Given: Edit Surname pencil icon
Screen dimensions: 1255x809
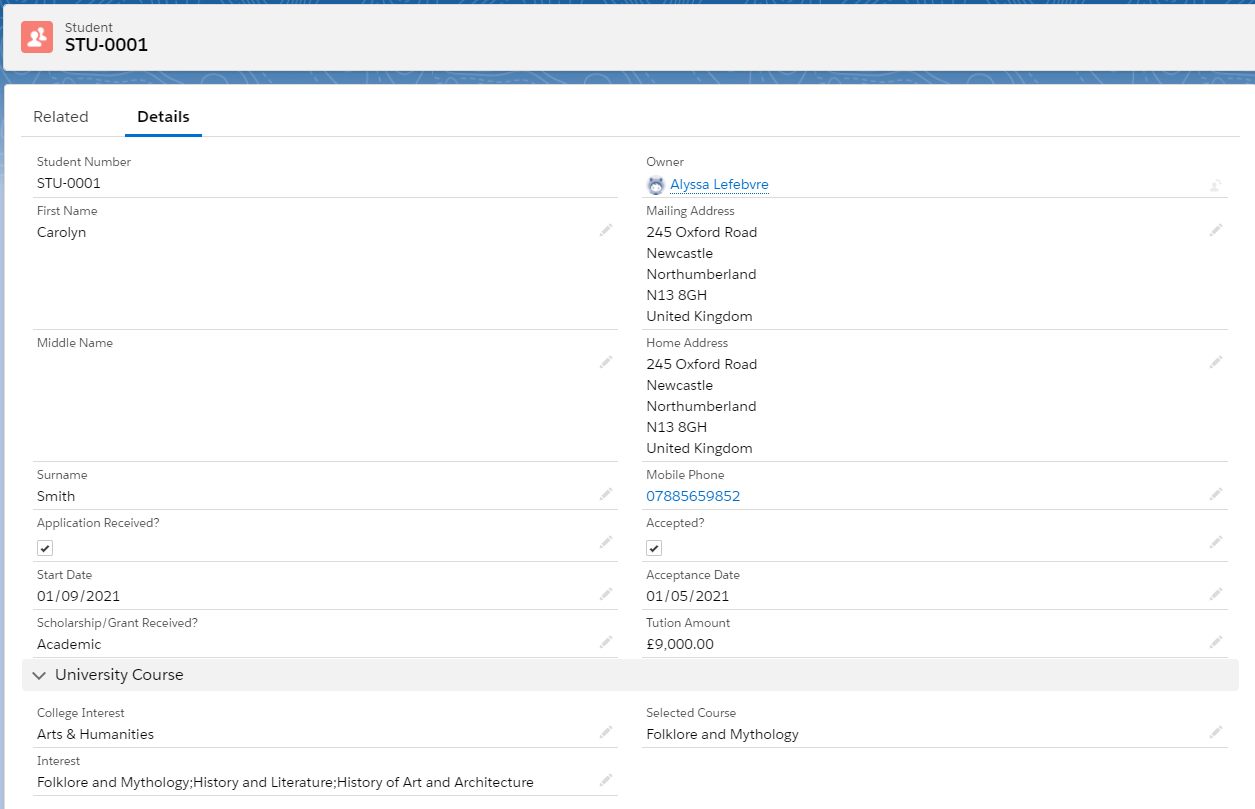Looking at the screenshot, I should coord(606,494).
